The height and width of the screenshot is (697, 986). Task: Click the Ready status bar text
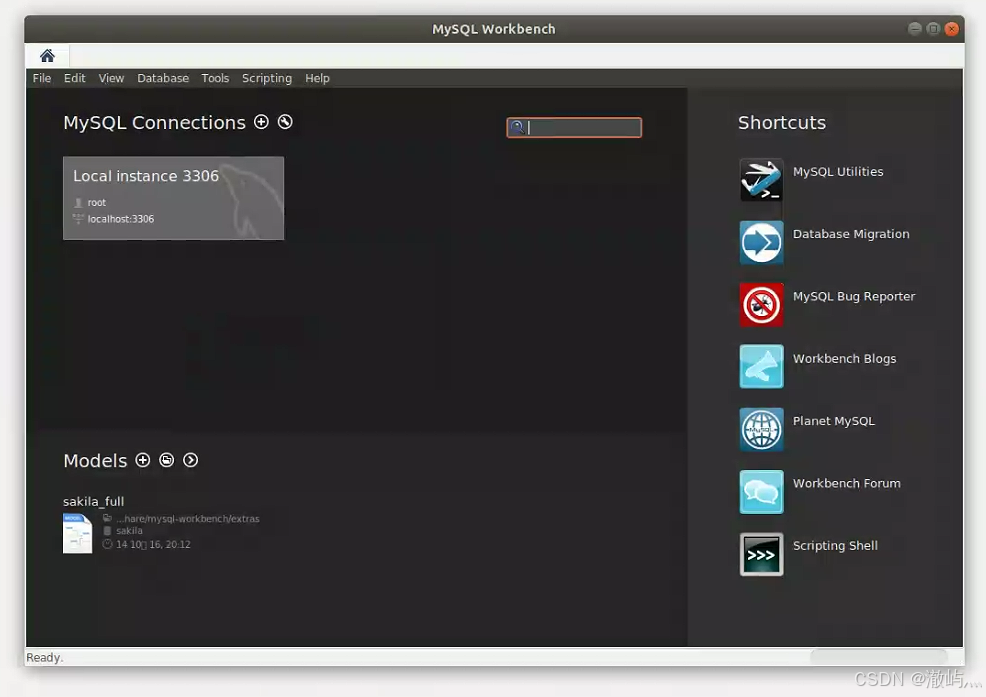pos(45,657)
